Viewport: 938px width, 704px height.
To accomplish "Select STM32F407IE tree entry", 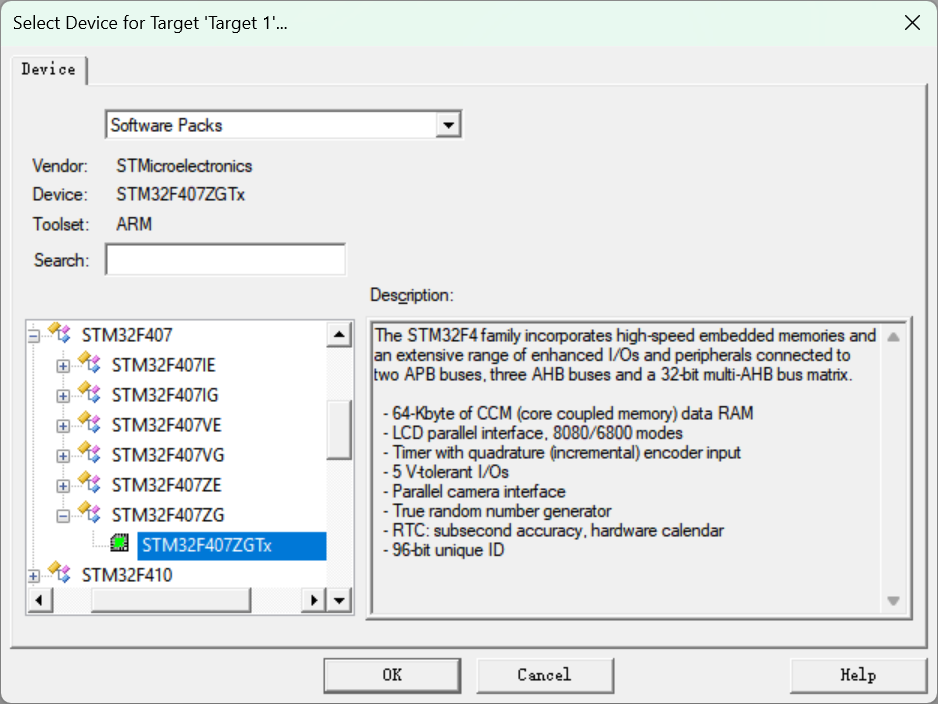I will (163, 365).
